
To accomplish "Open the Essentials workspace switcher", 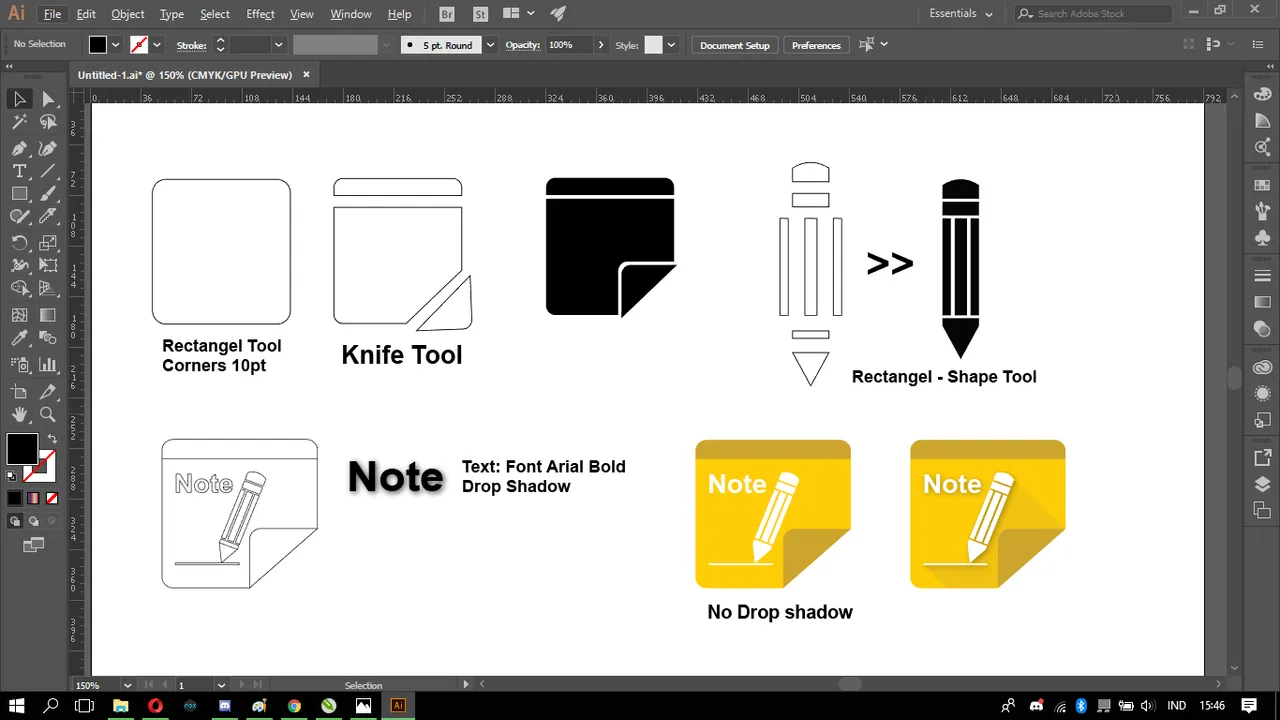I will 961,14.
